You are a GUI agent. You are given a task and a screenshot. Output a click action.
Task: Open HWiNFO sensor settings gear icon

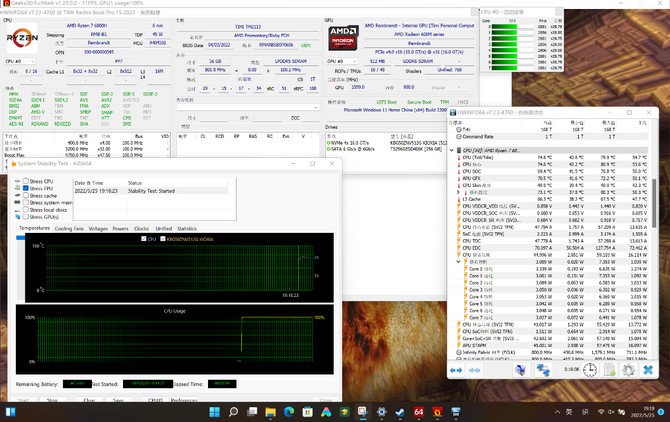click(x=628, y=370)
